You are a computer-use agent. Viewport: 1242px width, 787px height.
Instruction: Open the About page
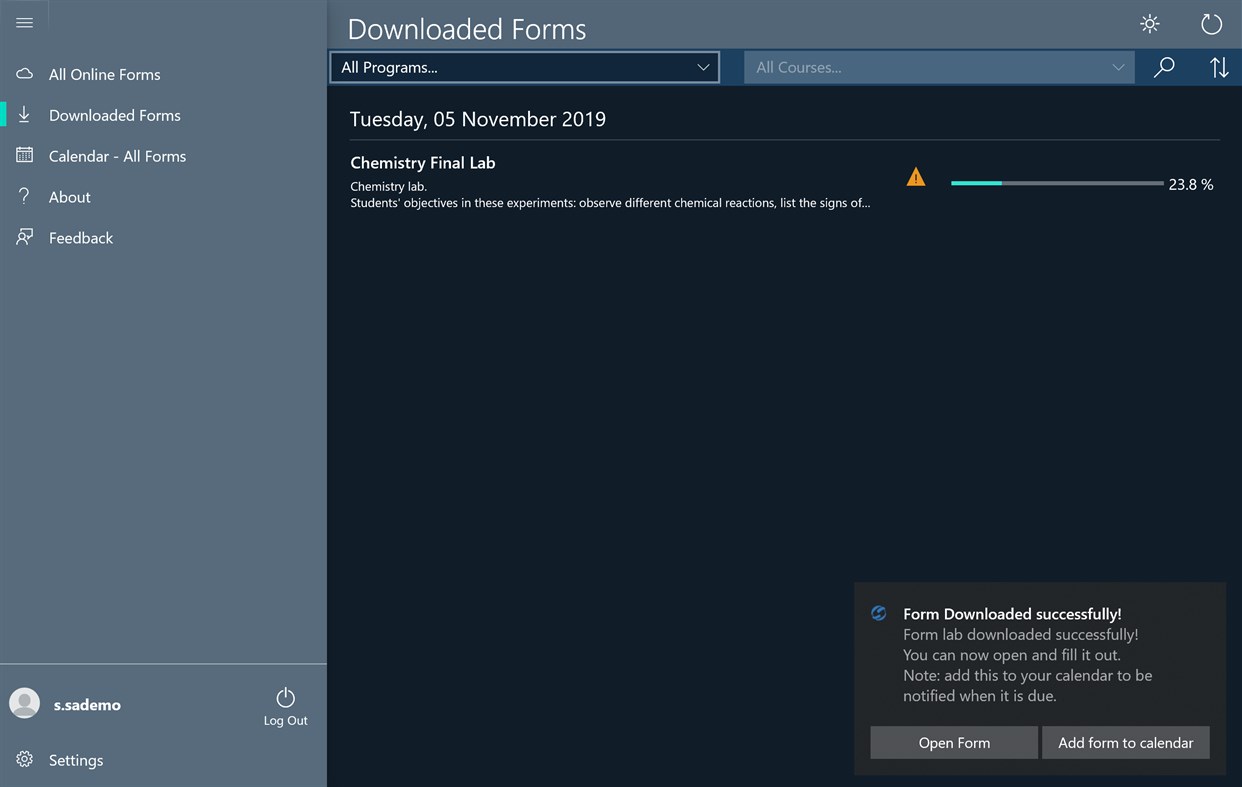pyautogui.click(x=69, y=197)
